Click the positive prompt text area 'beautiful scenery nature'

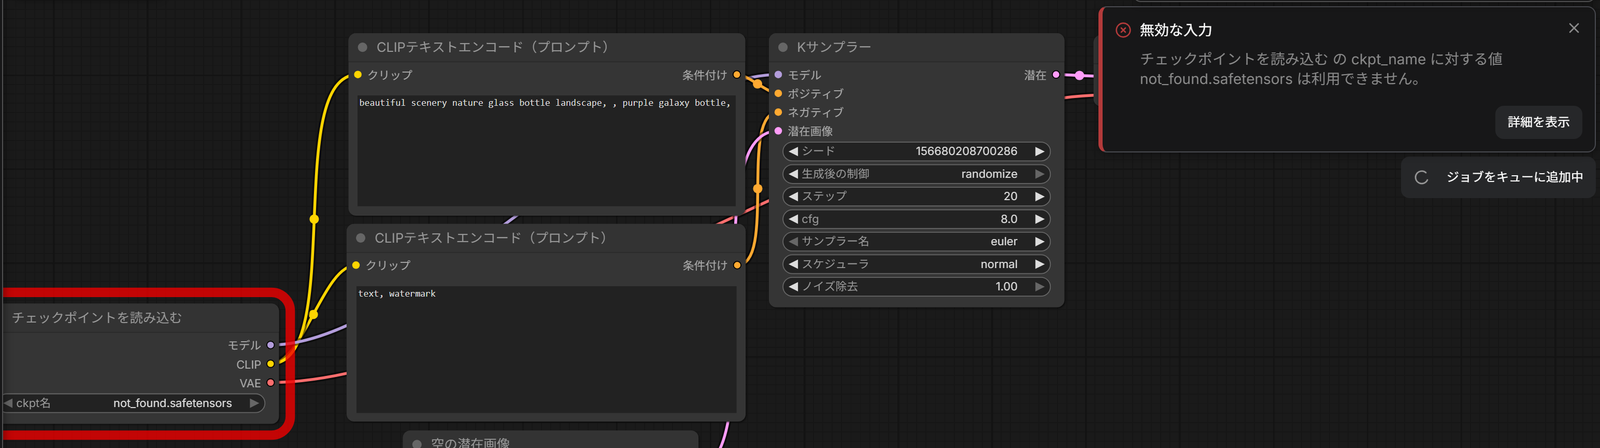point(546,150)
